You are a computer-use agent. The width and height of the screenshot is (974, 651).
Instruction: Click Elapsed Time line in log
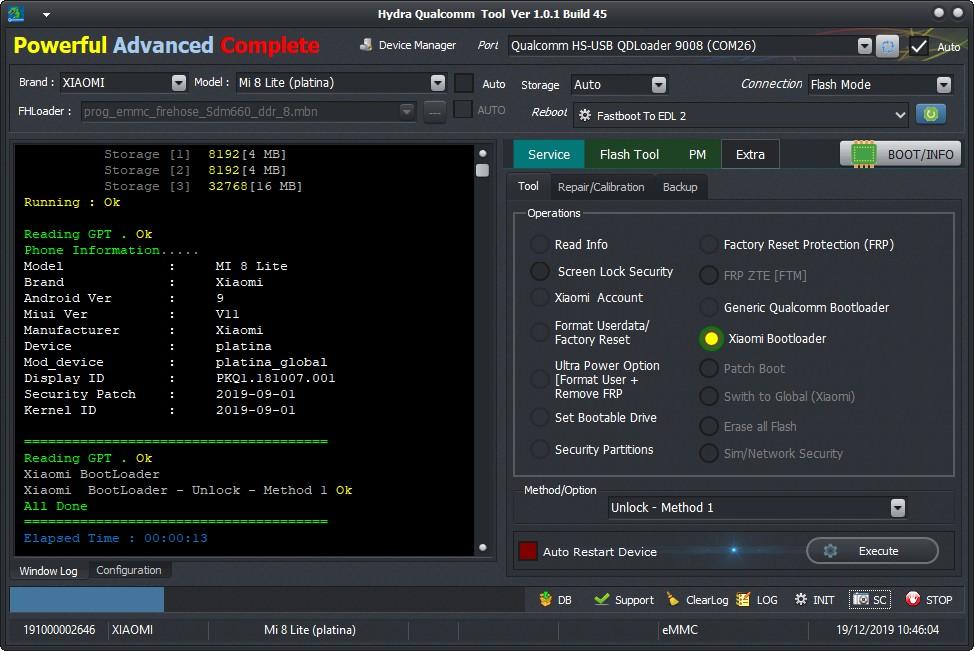pos(116,538)
